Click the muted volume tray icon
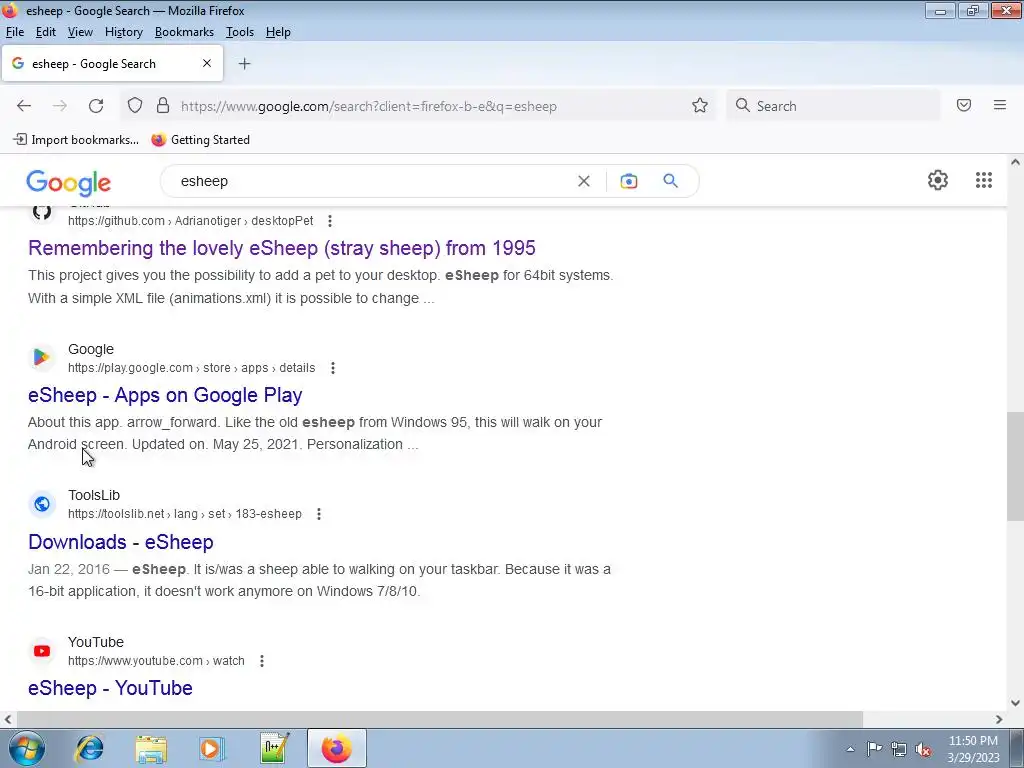Image resolution: width=1024 pixels, height=768 pixels. click(x=923, y=749)
